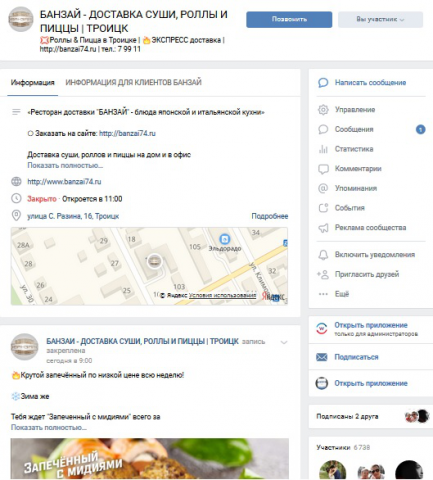433x480 pixels.
Task: Open the Вы участник membership dropdown
Action: pos(380,19)
